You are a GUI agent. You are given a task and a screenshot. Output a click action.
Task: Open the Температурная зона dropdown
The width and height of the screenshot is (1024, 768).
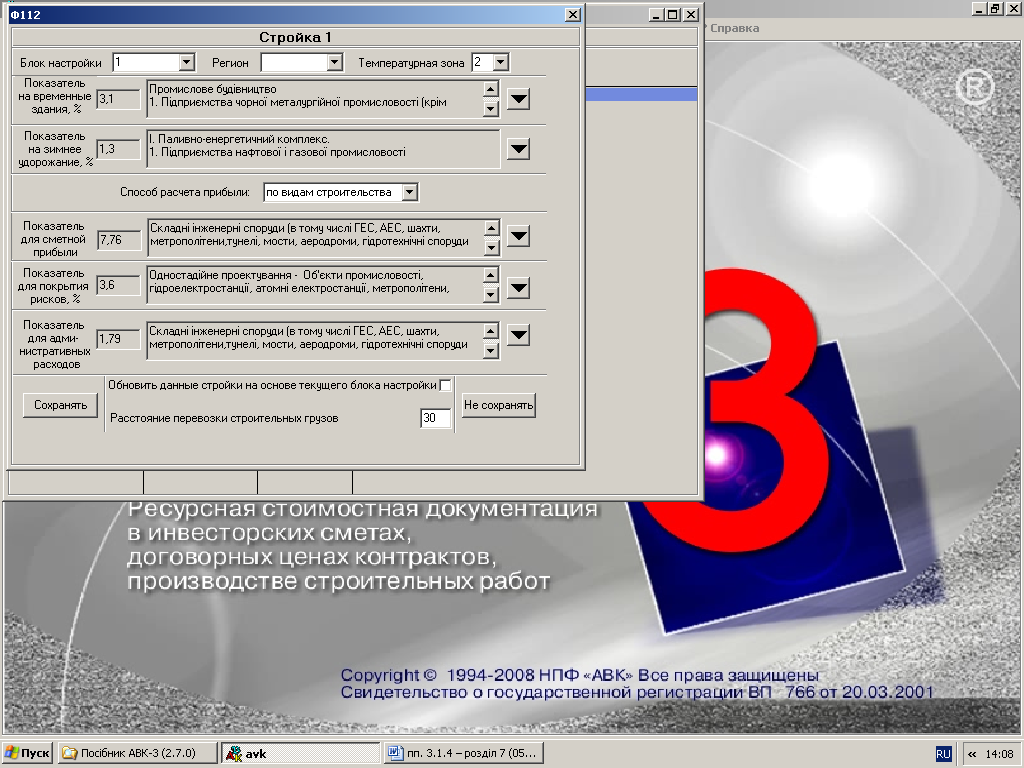click(x=501, y=63)
